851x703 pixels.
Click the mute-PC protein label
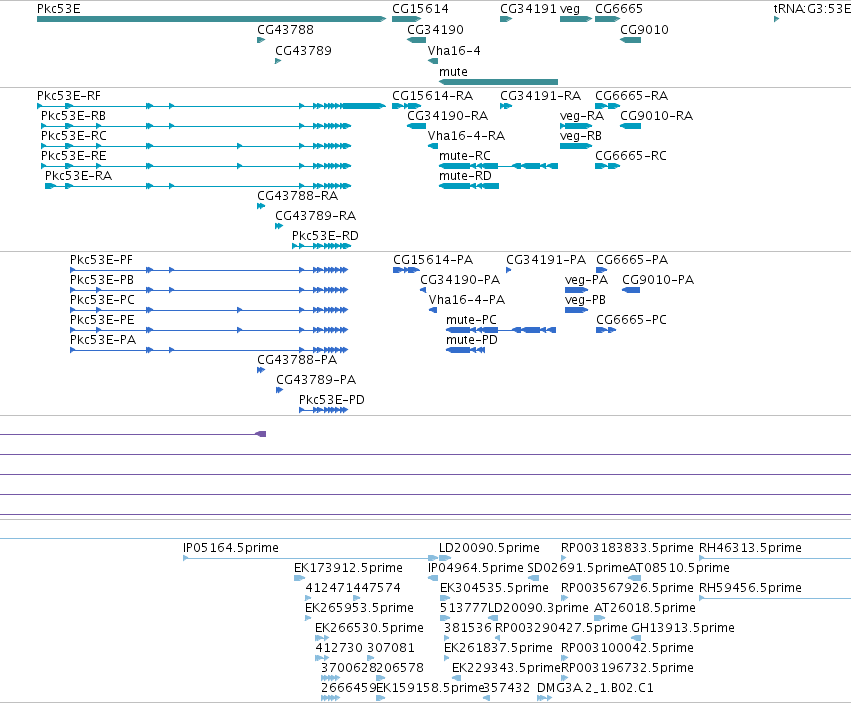point(471,320)
